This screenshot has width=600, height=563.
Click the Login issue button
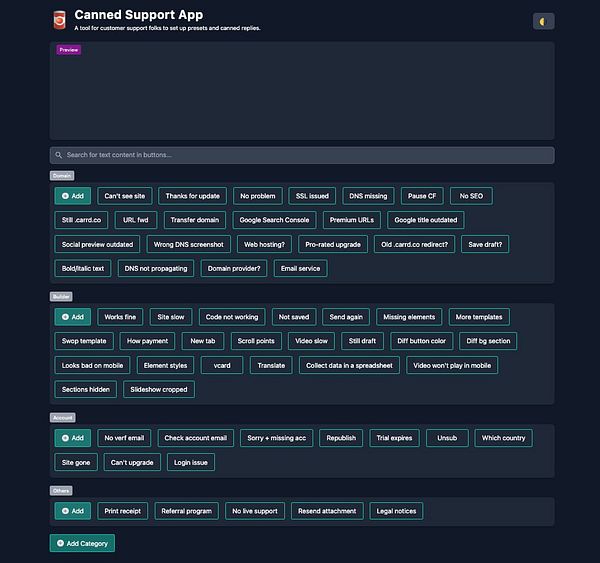(x=191, y=462)
